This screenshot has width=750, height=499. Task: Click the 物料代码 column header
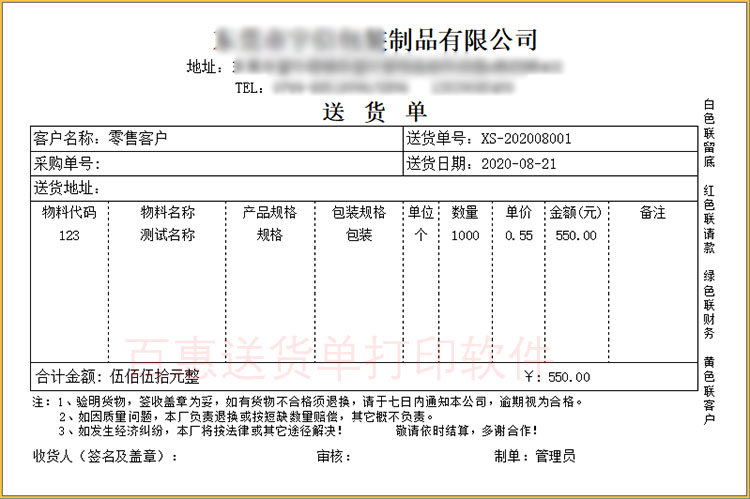click(x=69, y=212)
